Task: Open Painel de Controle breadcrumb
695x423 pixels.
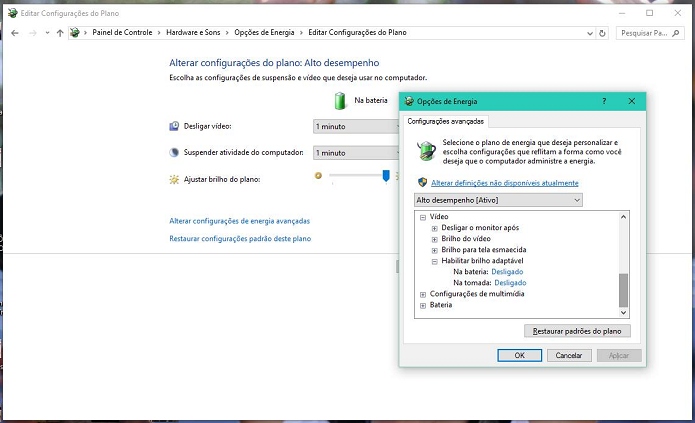Action: (122, 32)
